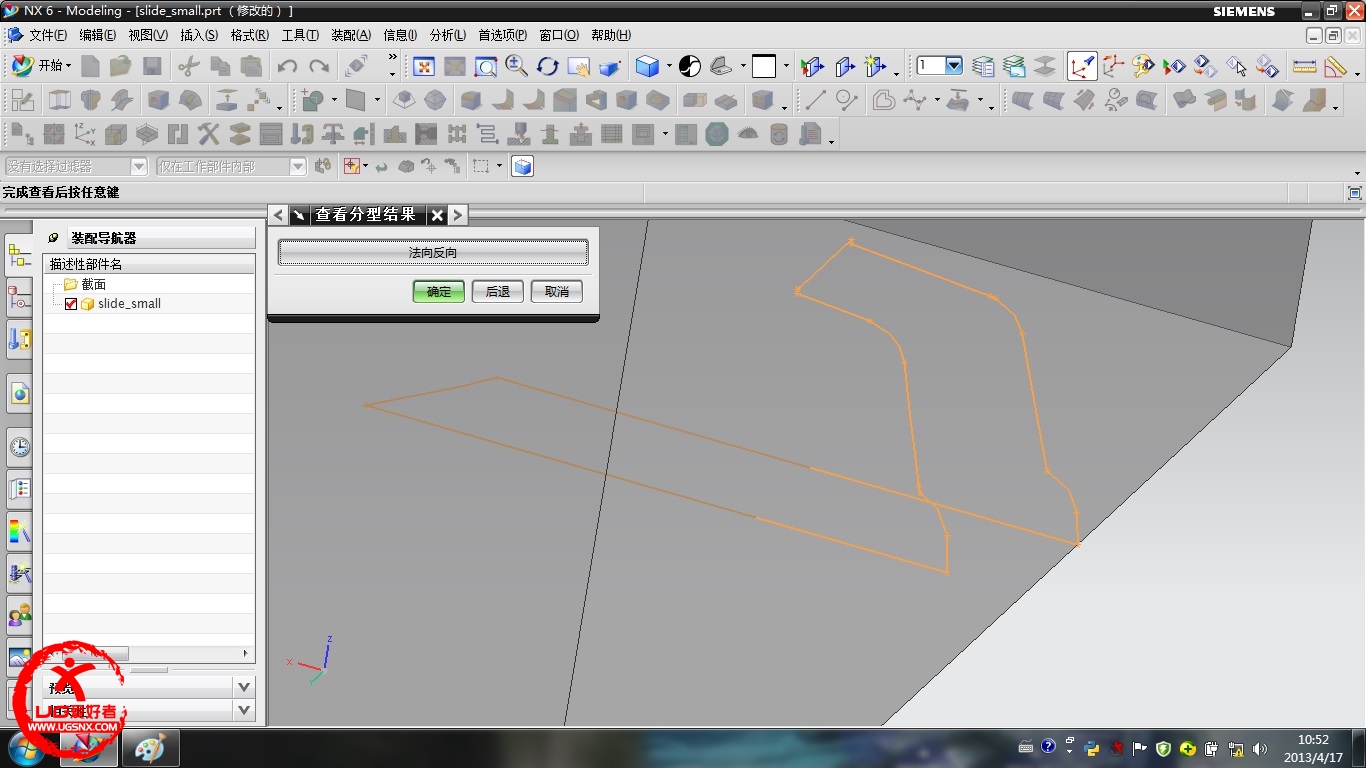The width and height of the screenshot is (1366, 768).
Task: Open the 视图(V) menu
Action: (148, 35)
